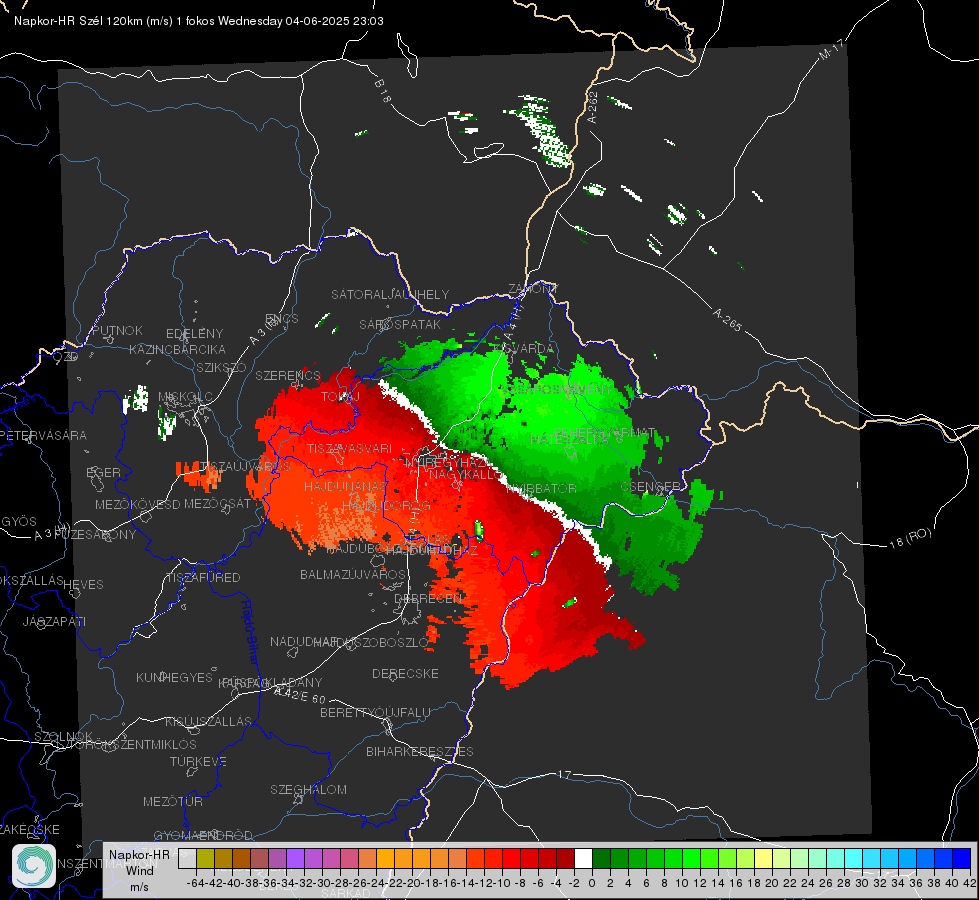Click the SÁTORALJAÚJHELY city label
Image resolution: width=979 pixels, height=900 pixels.
390,294
